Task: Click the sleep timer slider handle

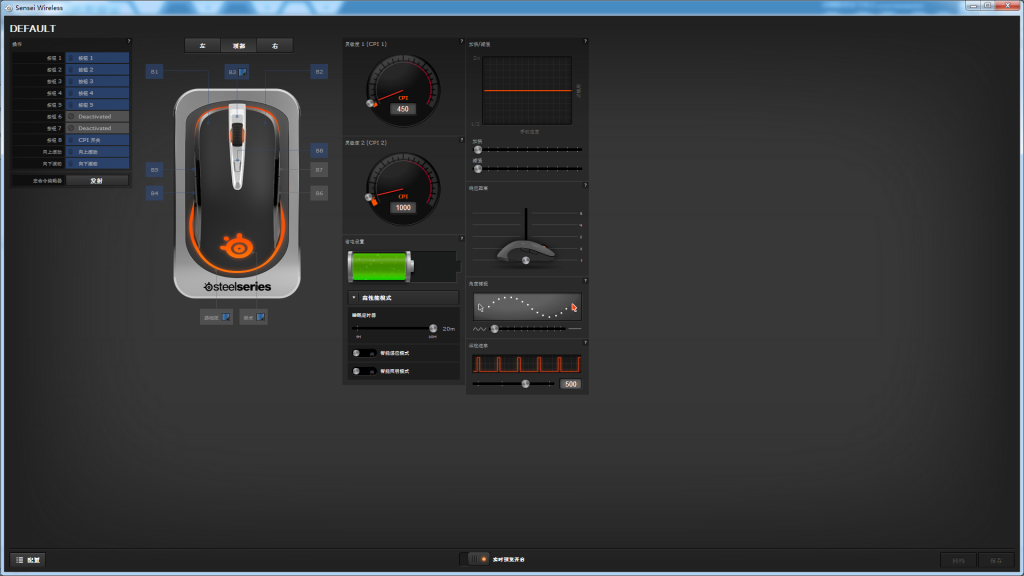Action: tap(433, 328)
